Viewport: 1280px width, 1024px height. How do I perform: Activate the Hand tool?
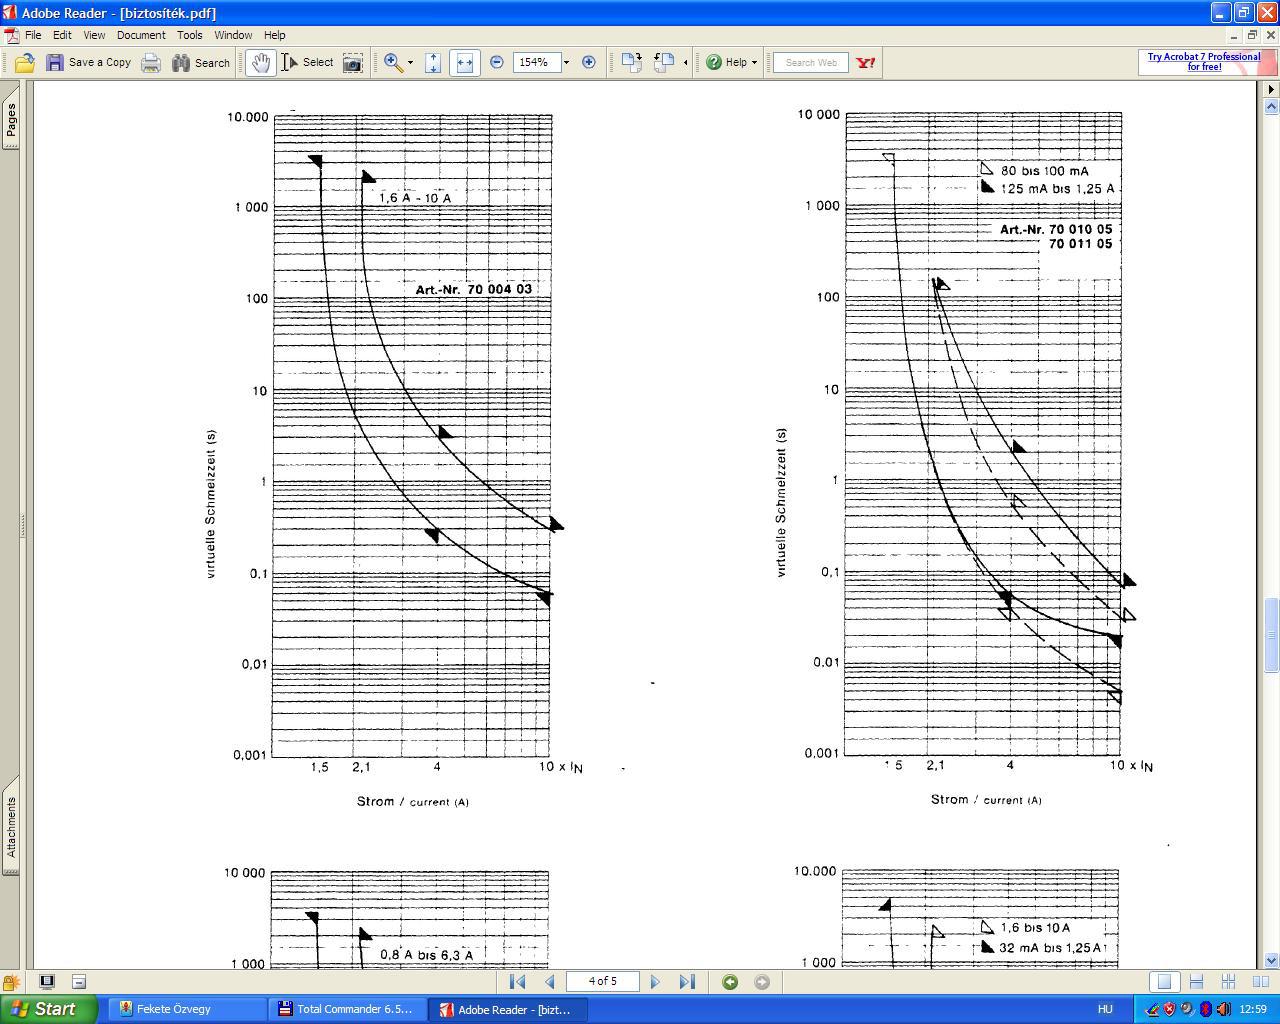[260, 63]
